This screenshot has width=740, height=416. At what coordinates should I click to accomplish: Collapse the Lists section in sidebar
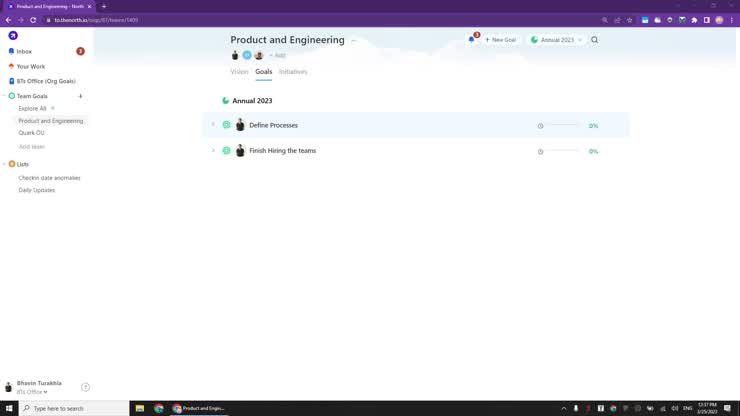coord(4,164)
